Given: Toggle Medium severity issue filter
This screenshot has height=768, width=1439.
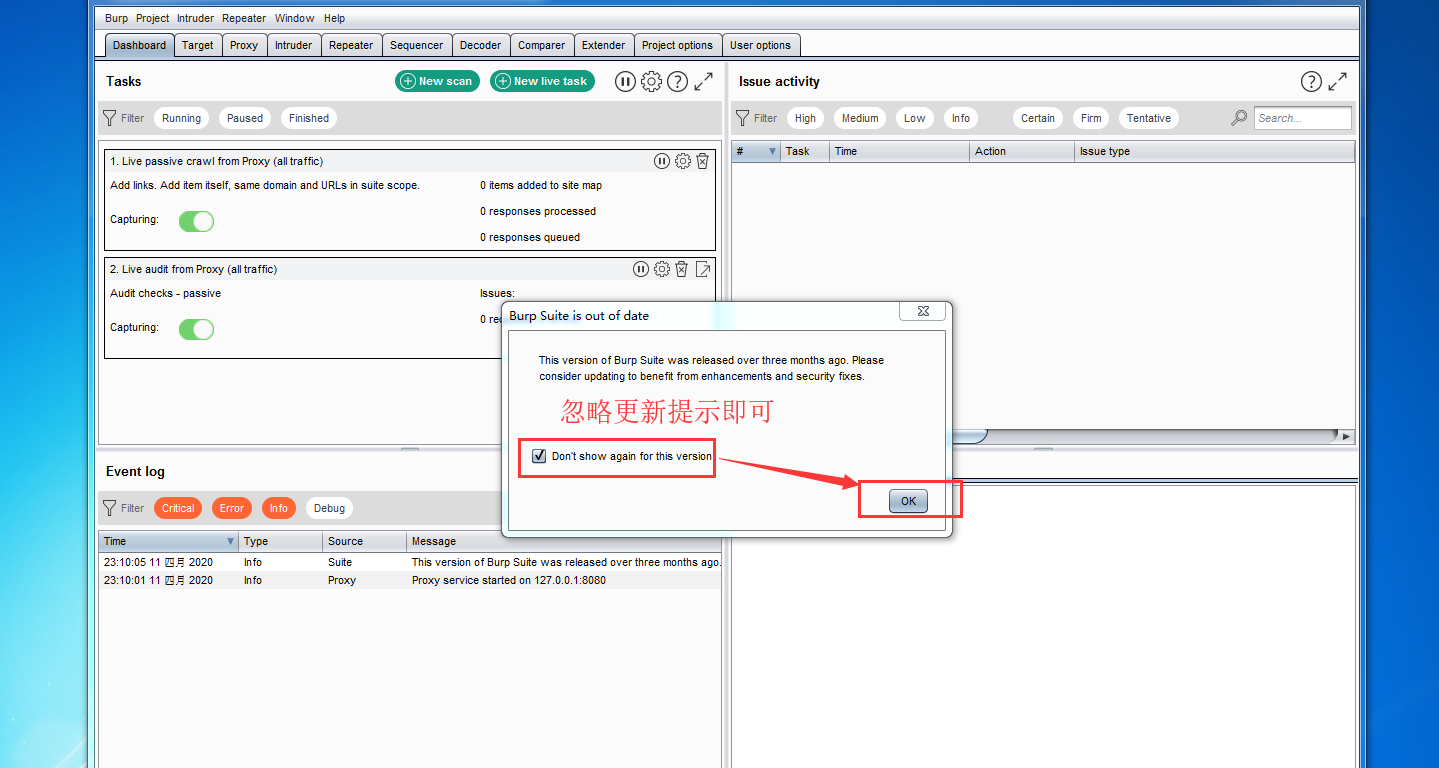Looking at the screenshot, I should pos(860,118).
